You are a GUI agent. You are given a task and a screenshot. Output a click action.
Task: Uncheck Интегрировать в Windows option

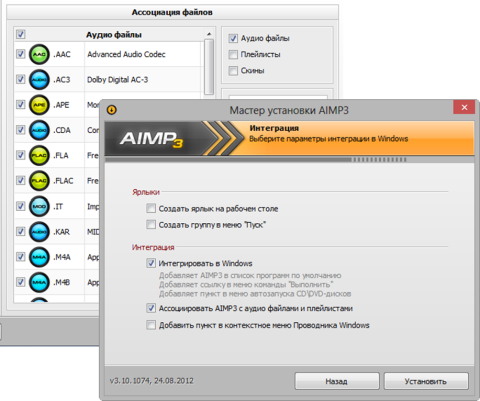click(x=151, y=263)
